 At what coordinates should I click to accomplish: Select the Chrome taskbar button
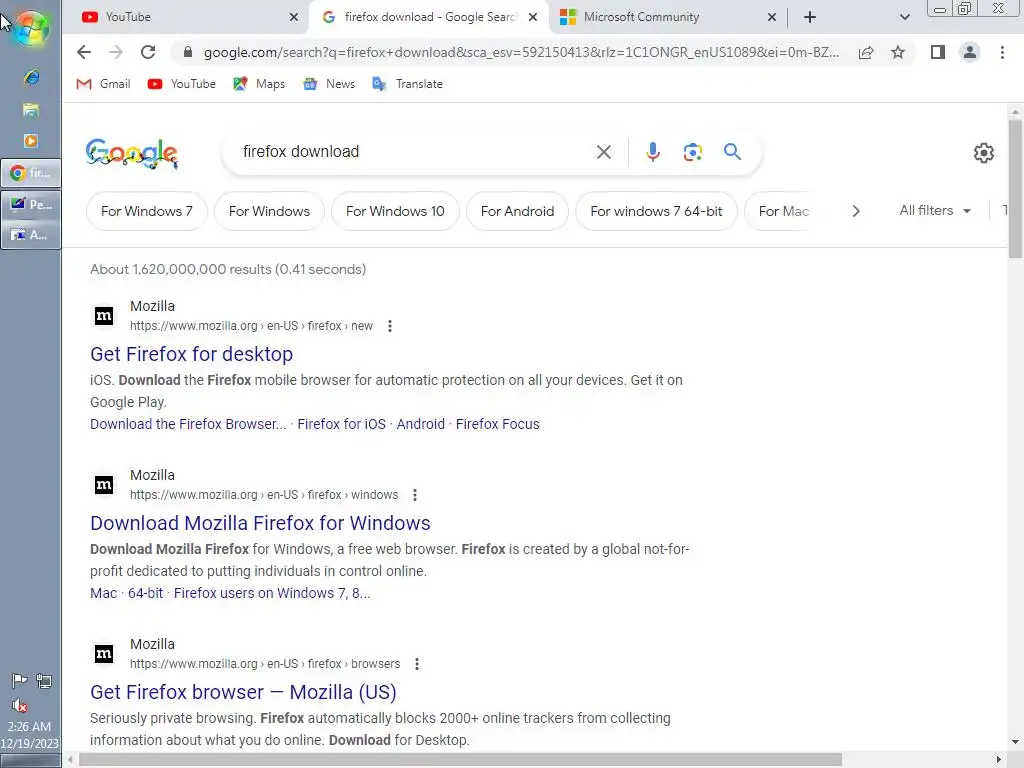pyautogui.click(x=31, y=173)
